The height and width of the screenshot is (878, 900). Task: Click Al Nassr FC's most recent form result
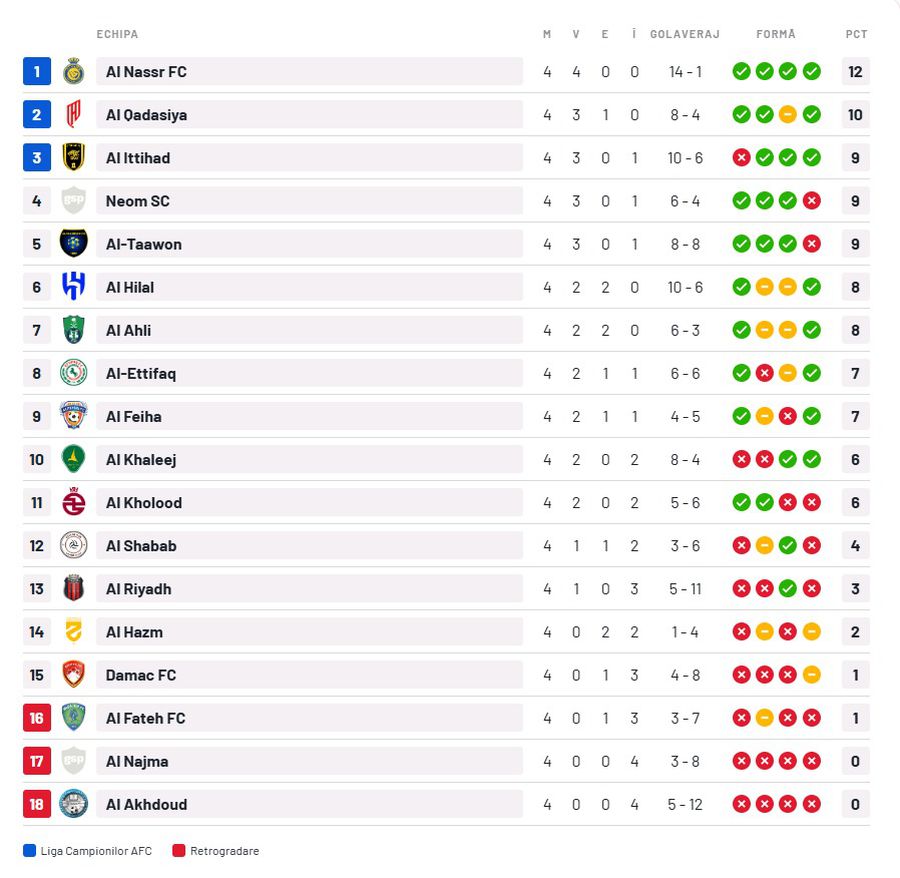click(x=811, y=71)
